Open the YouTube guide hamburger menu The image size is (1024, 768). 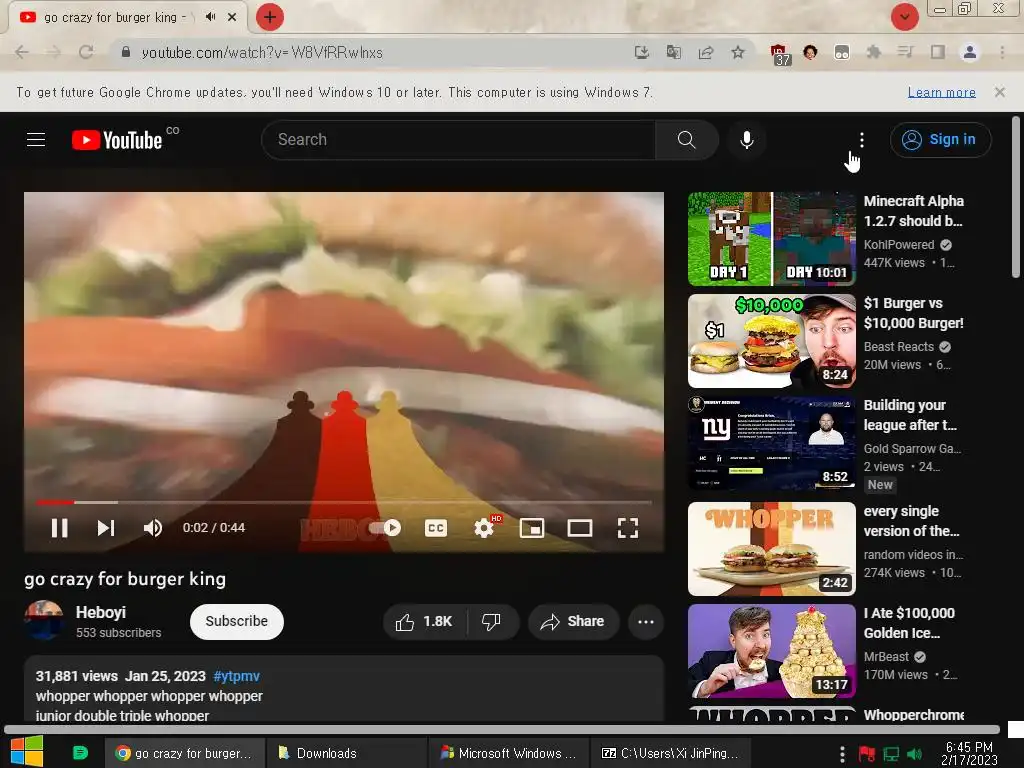pos(36,139)
